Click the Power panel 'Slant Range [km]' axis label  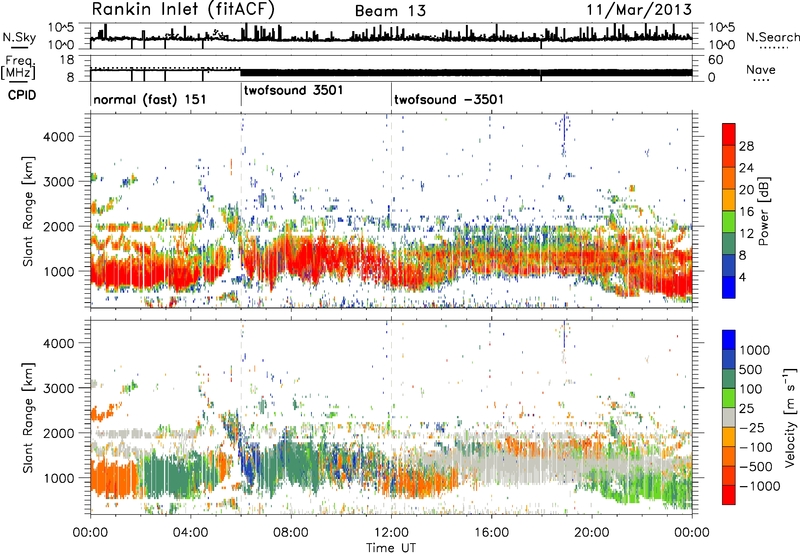click(x=28, y=211)
